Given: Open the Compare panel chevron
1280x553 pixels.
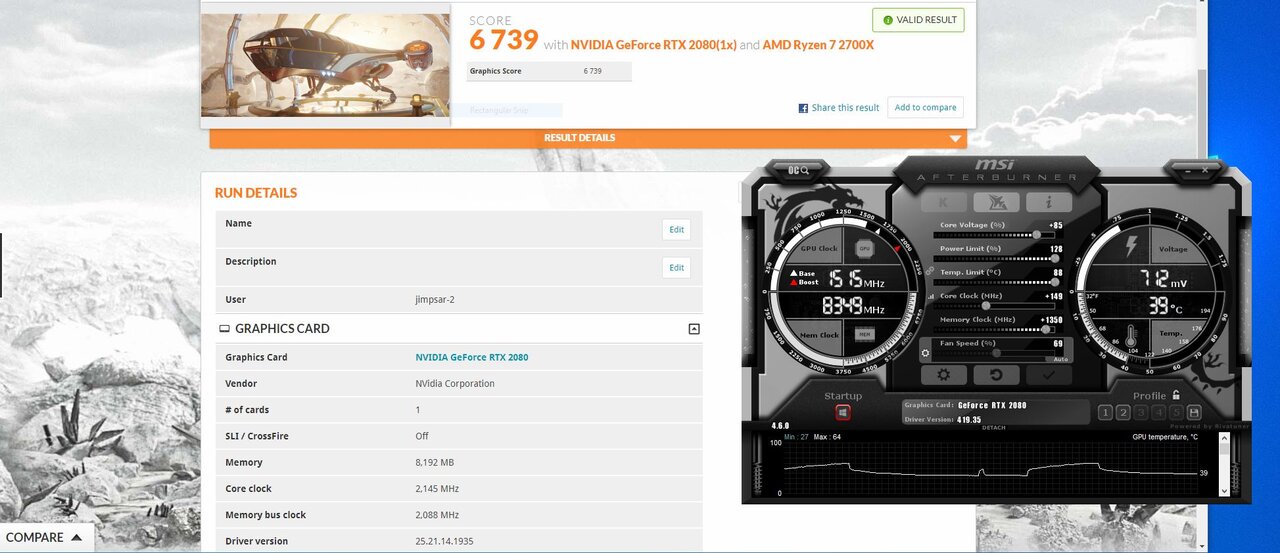Looking at the screenshot, I should [75, 537].
